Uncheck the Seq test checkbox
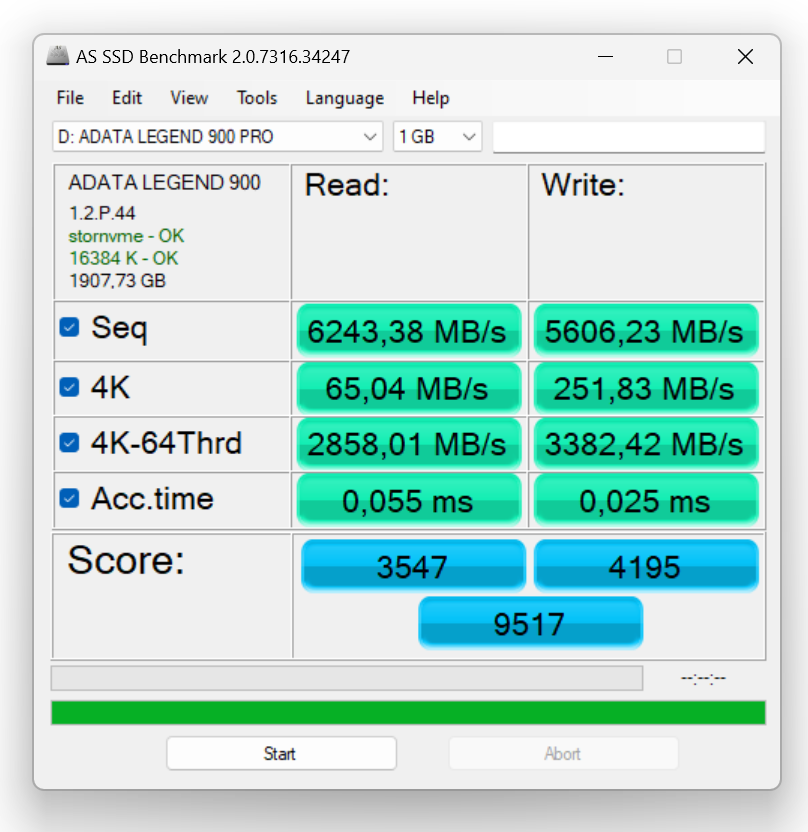The image size is (808, 832). [x=69, y=327]
